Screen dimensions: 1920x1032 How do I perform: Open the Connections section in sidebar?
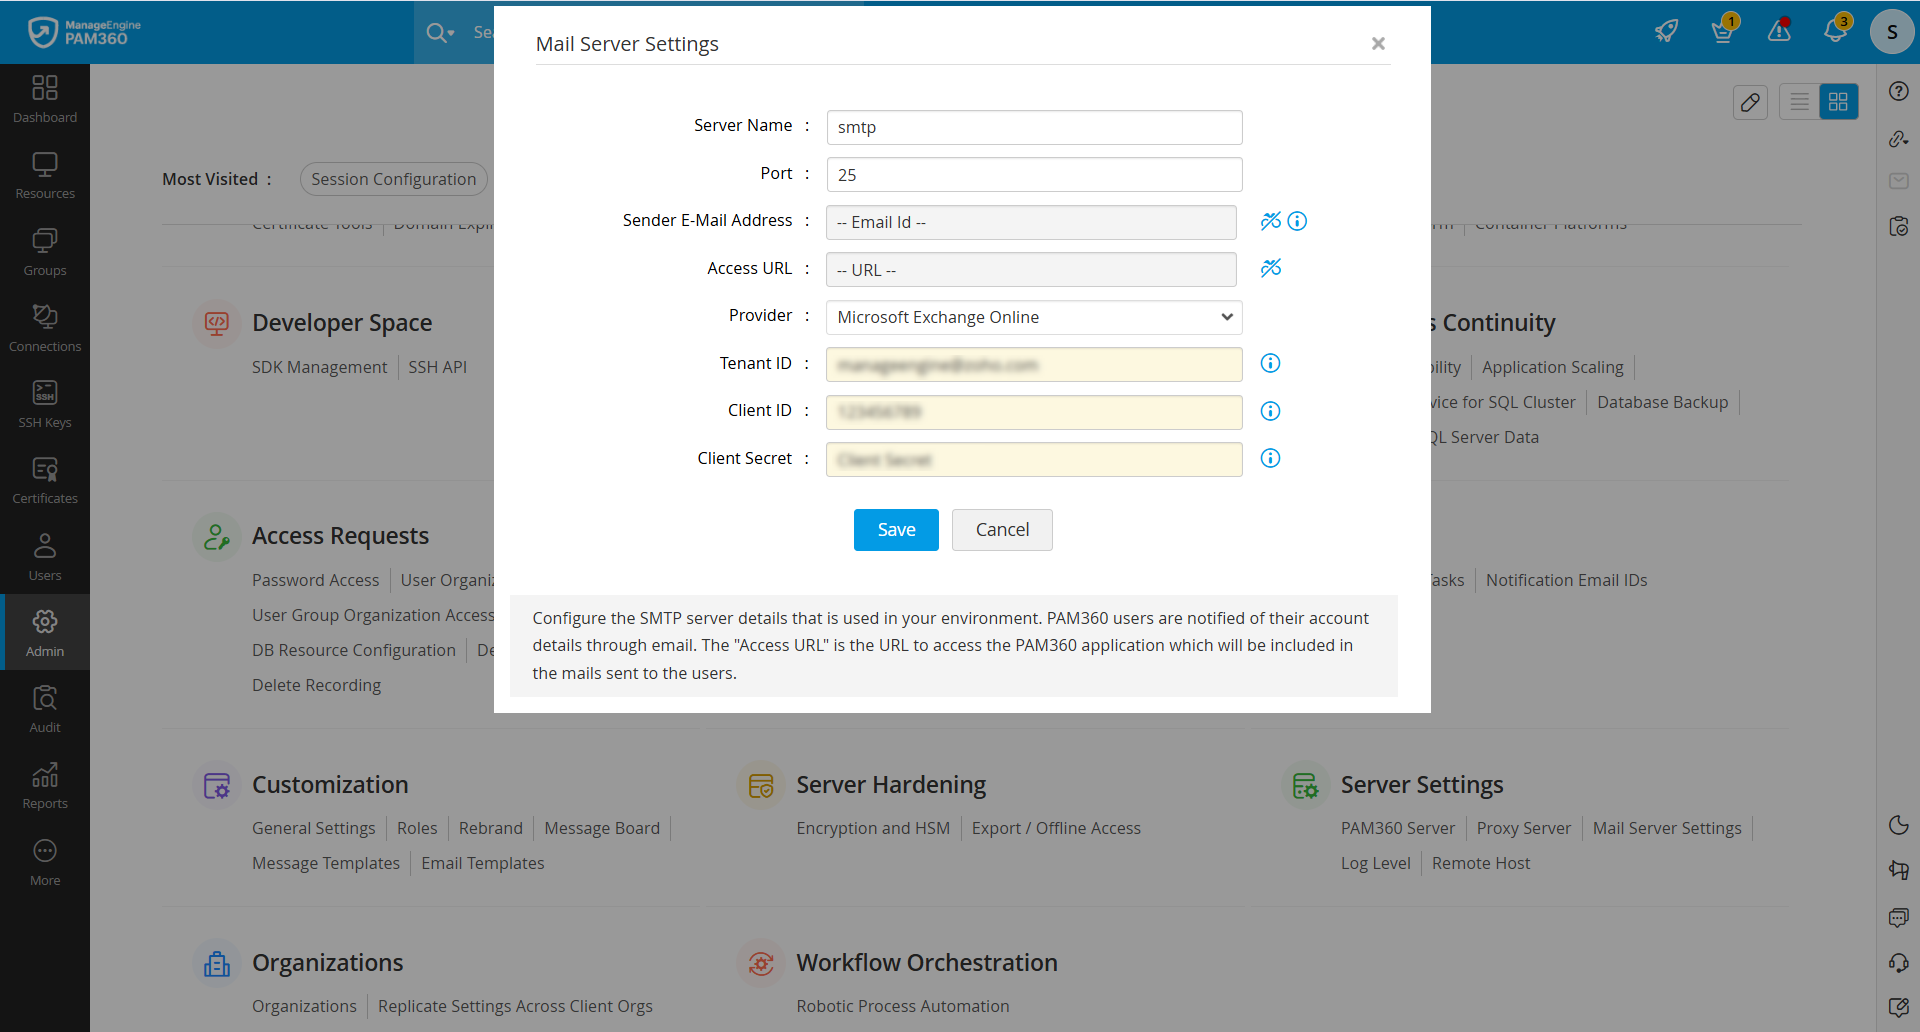45,325
